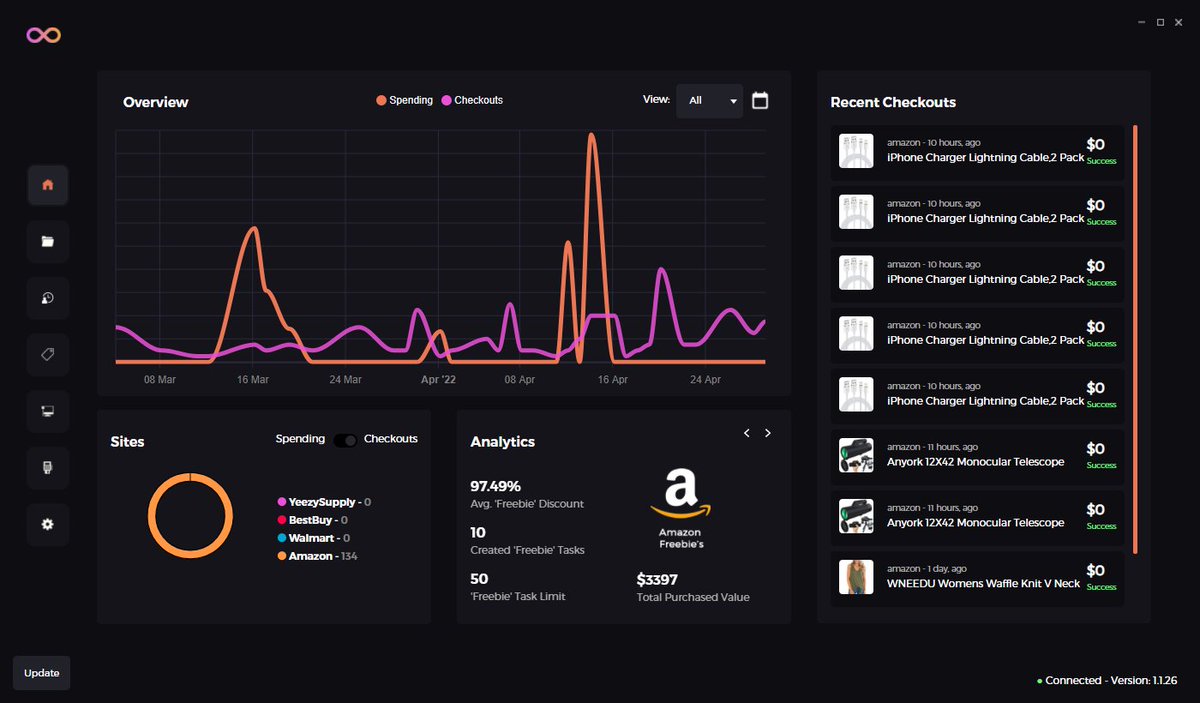Open the user history clock icon
Image resolution: width=1200 pixels, height=703 pixels.
tap(48, 298)
